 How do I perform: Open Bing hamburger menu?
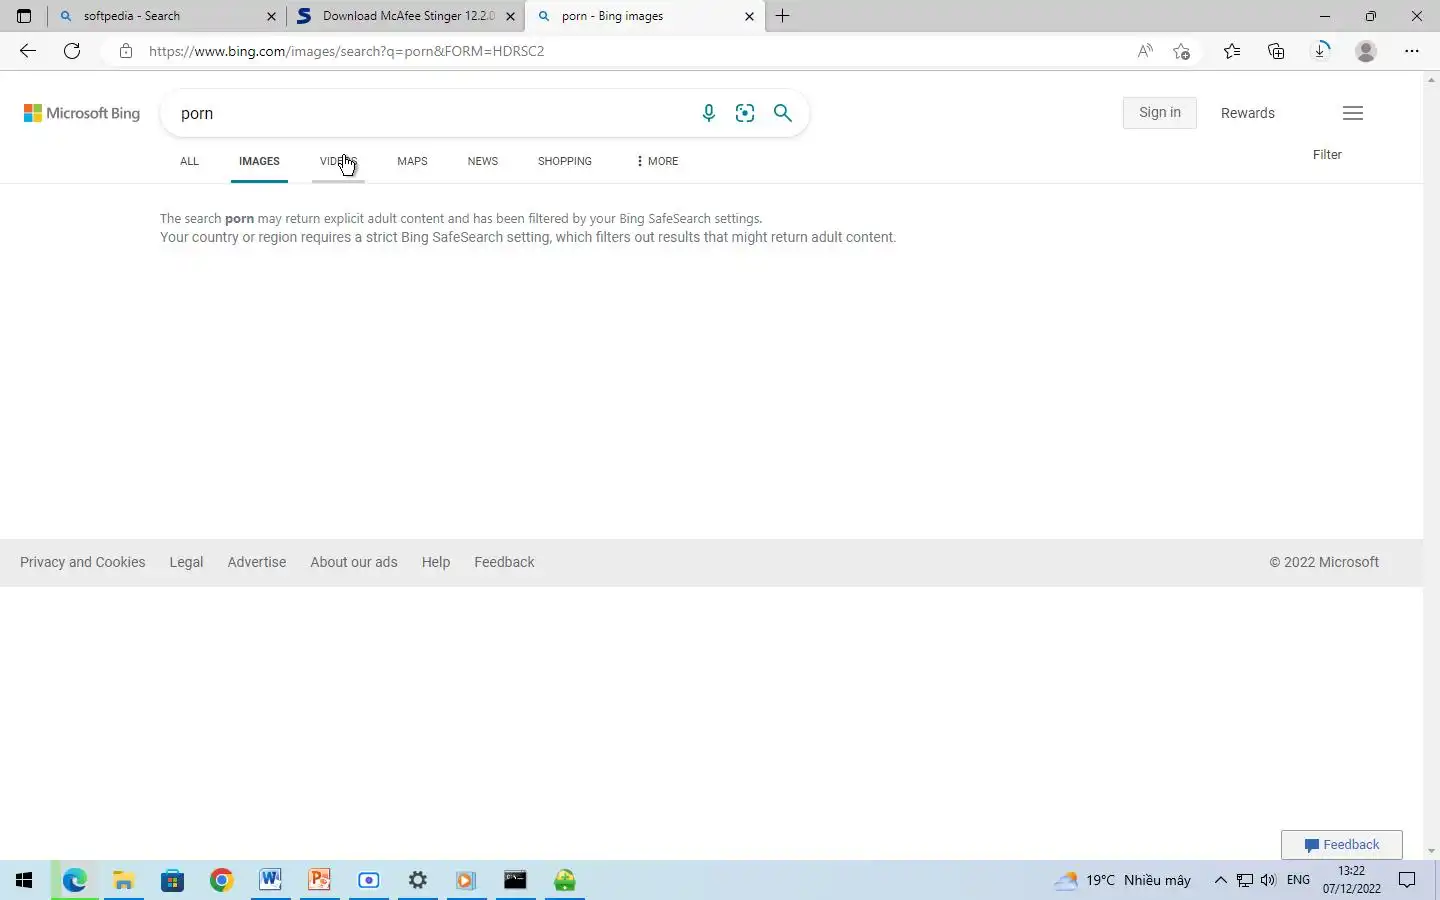coord(1353,113)
